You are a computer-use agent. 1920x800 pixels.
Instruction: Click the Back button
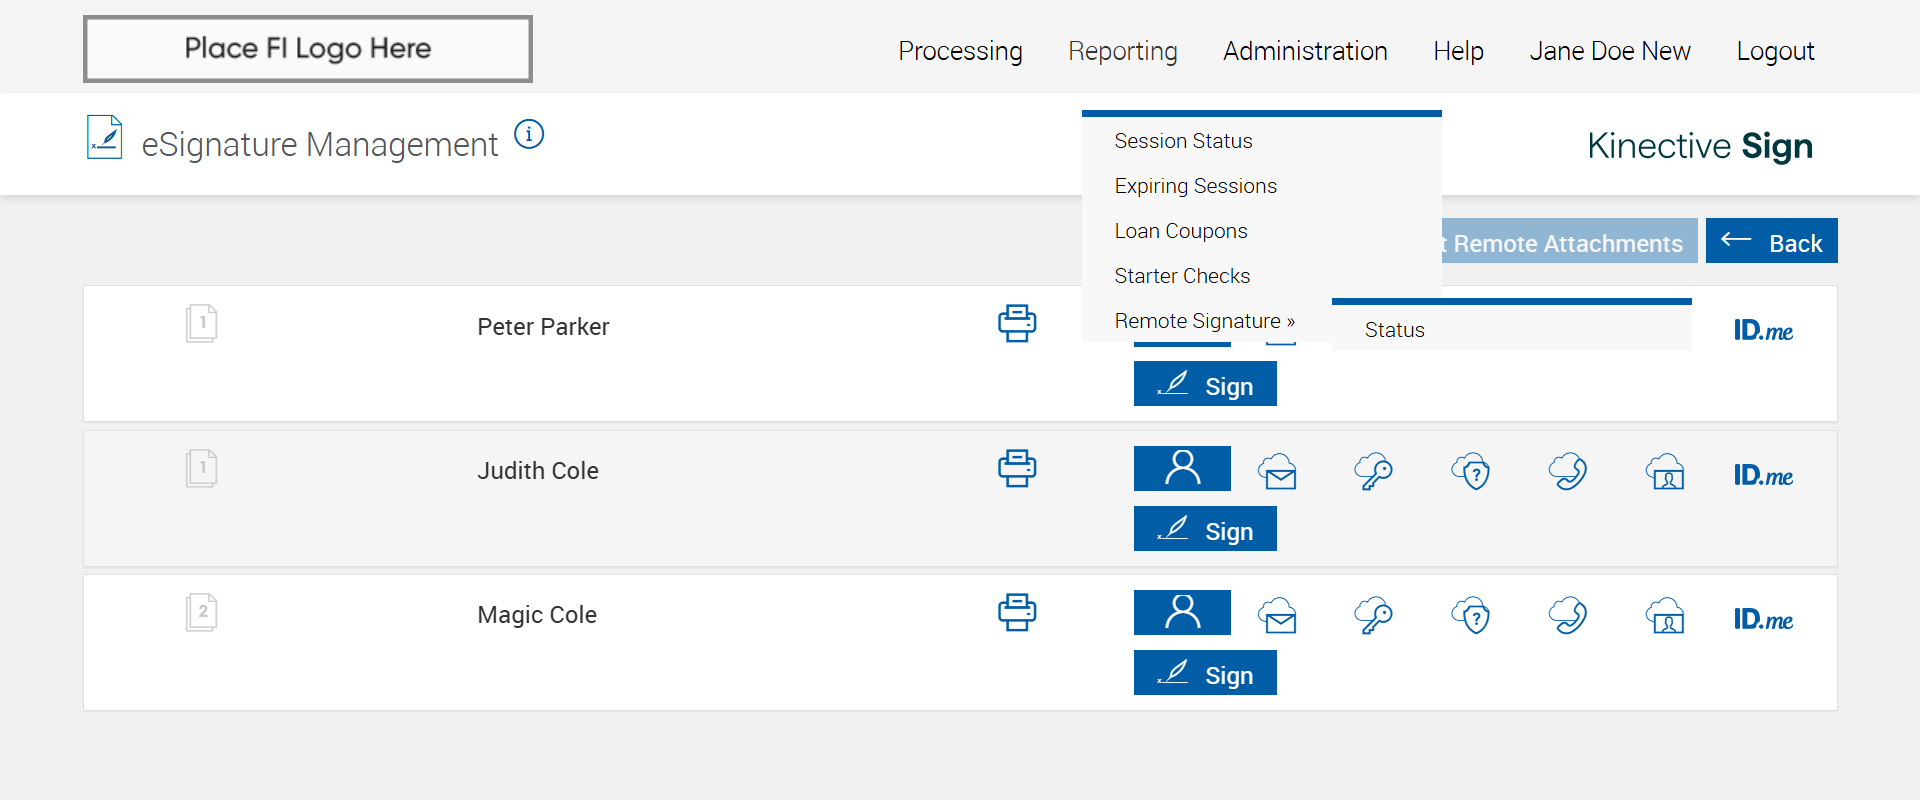pos(1771,241)
